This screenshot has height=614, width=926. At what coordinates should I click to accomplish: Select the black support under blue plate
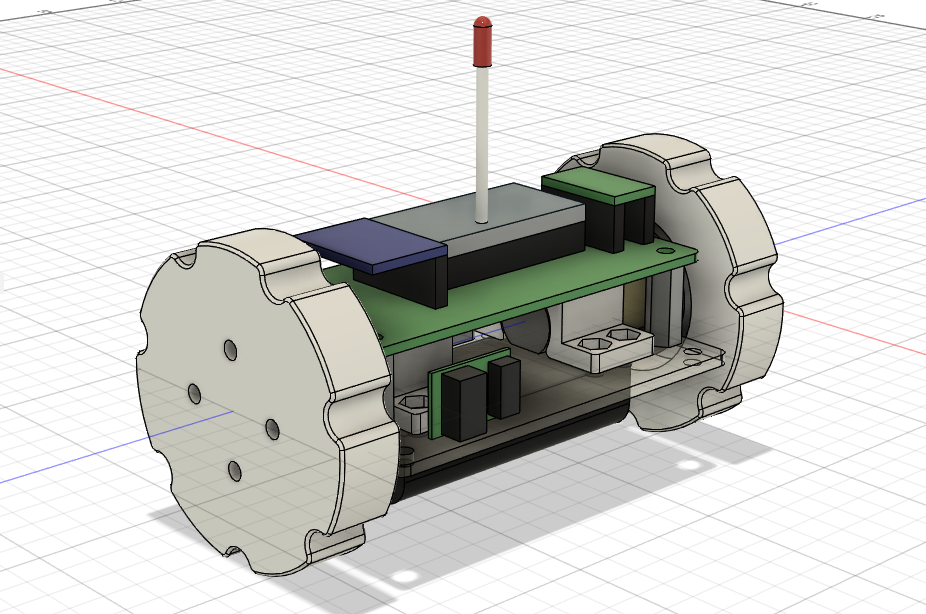407,283
